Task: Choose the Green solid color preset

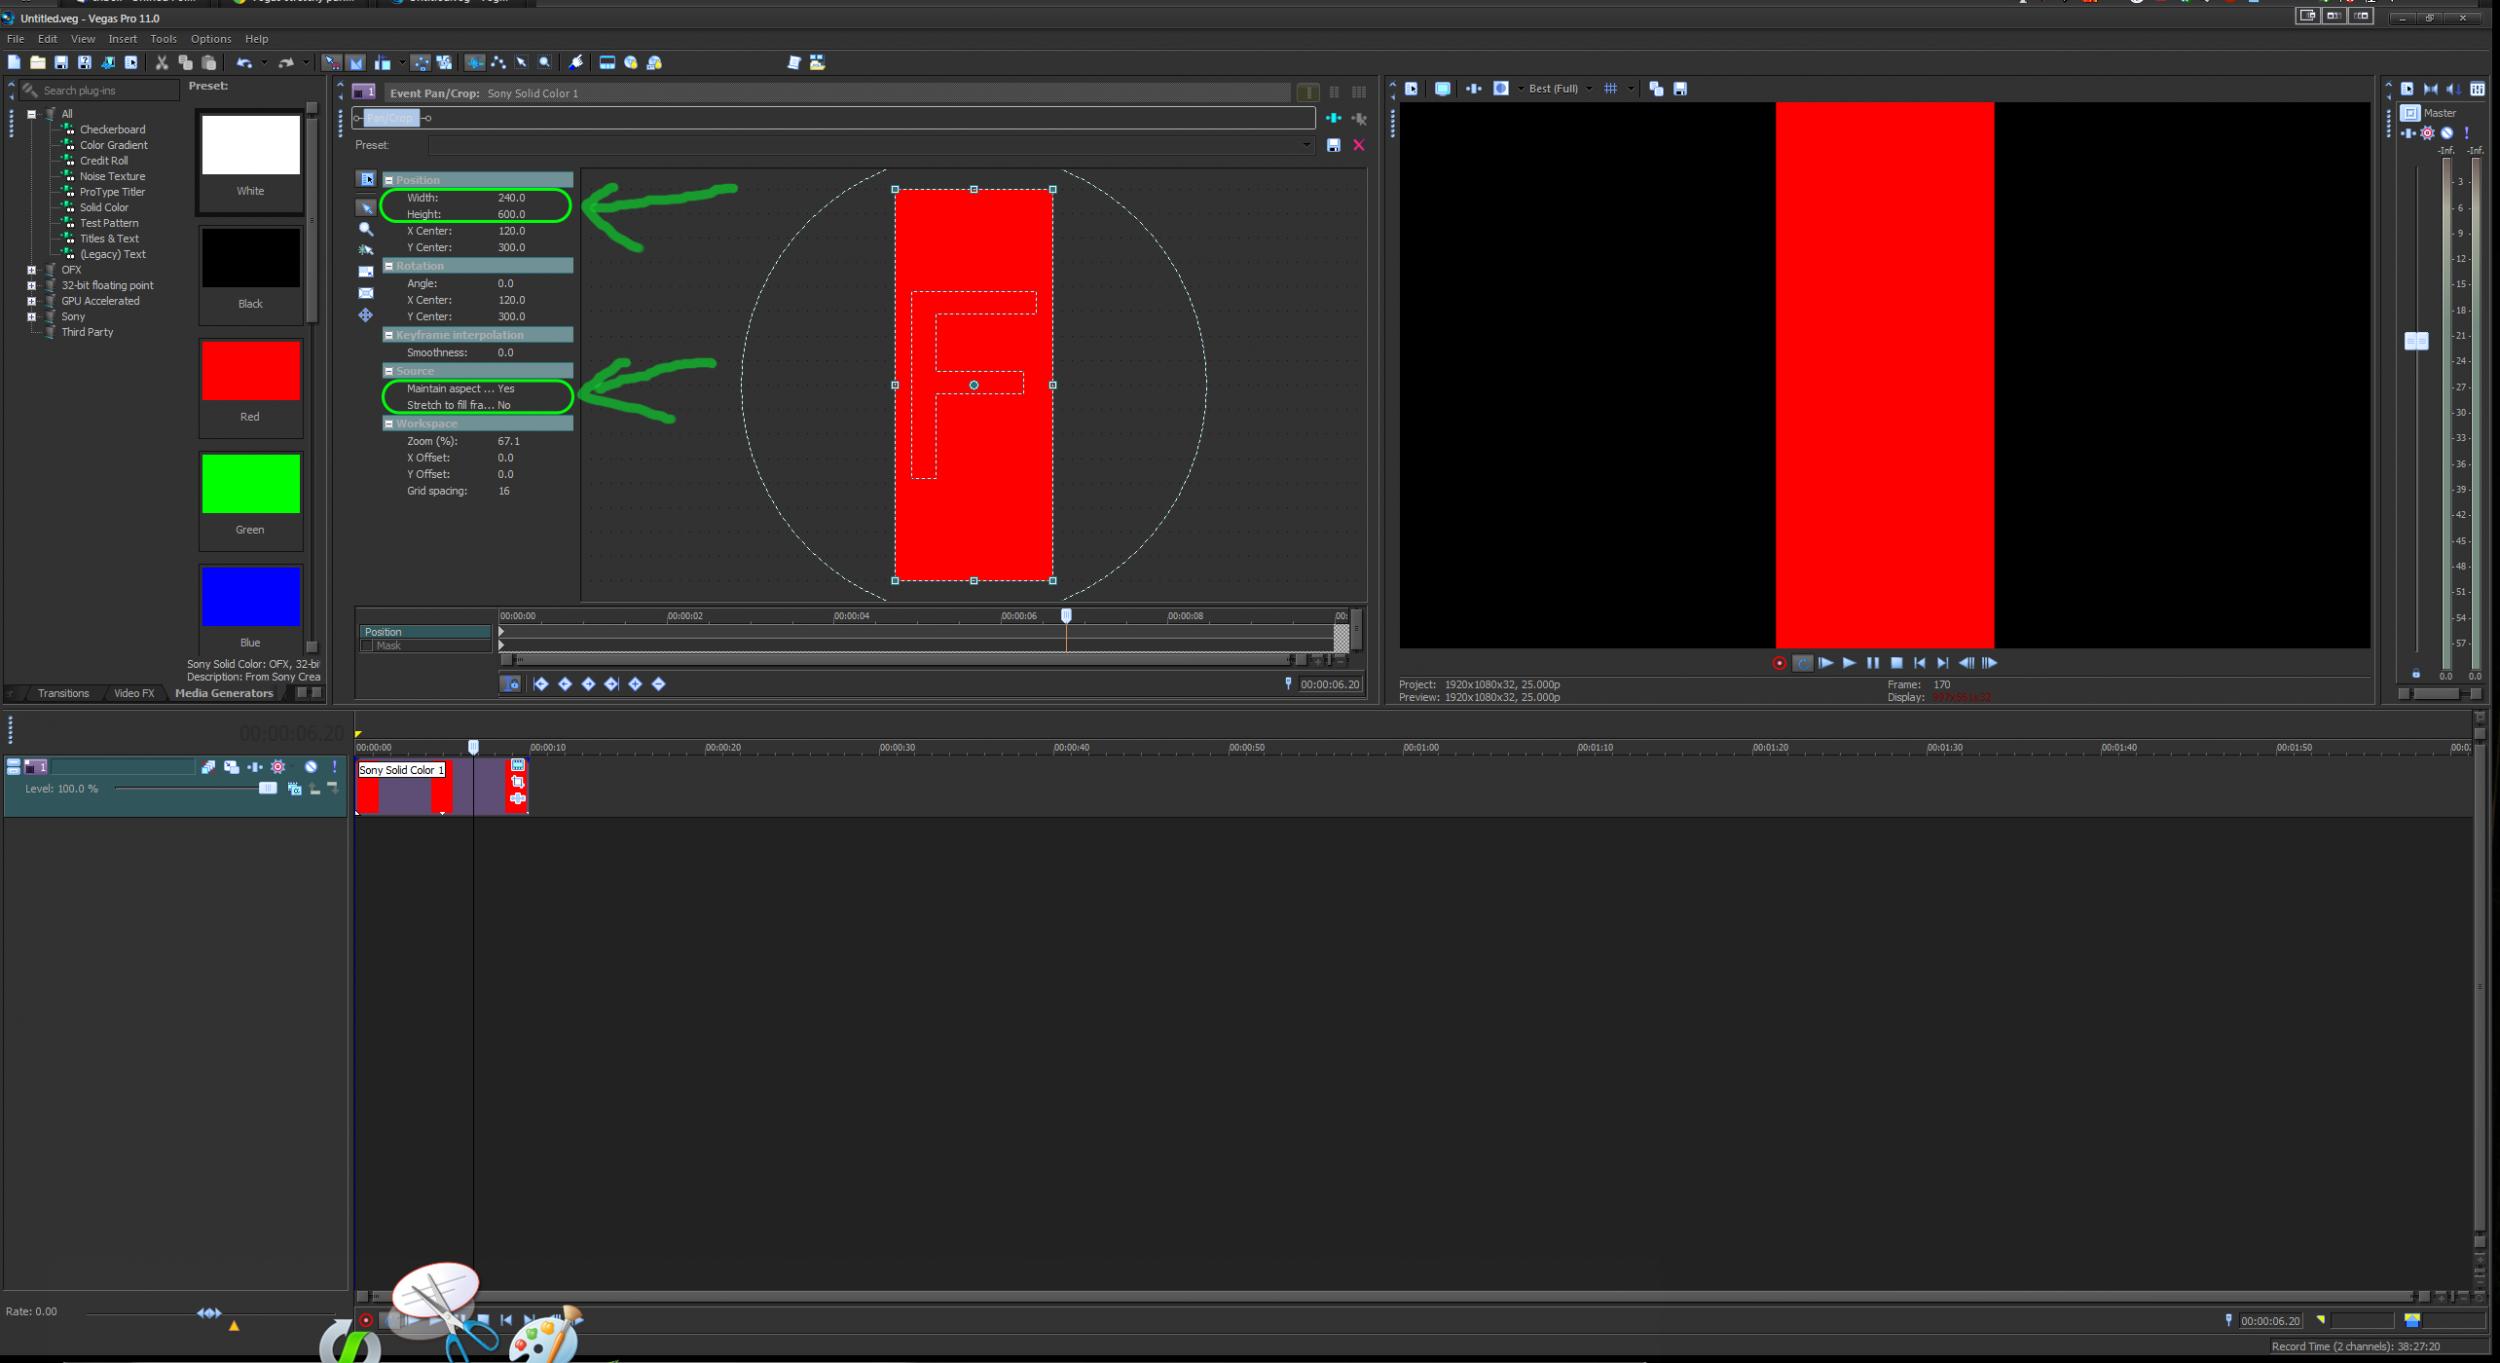Action: [250, 485]
